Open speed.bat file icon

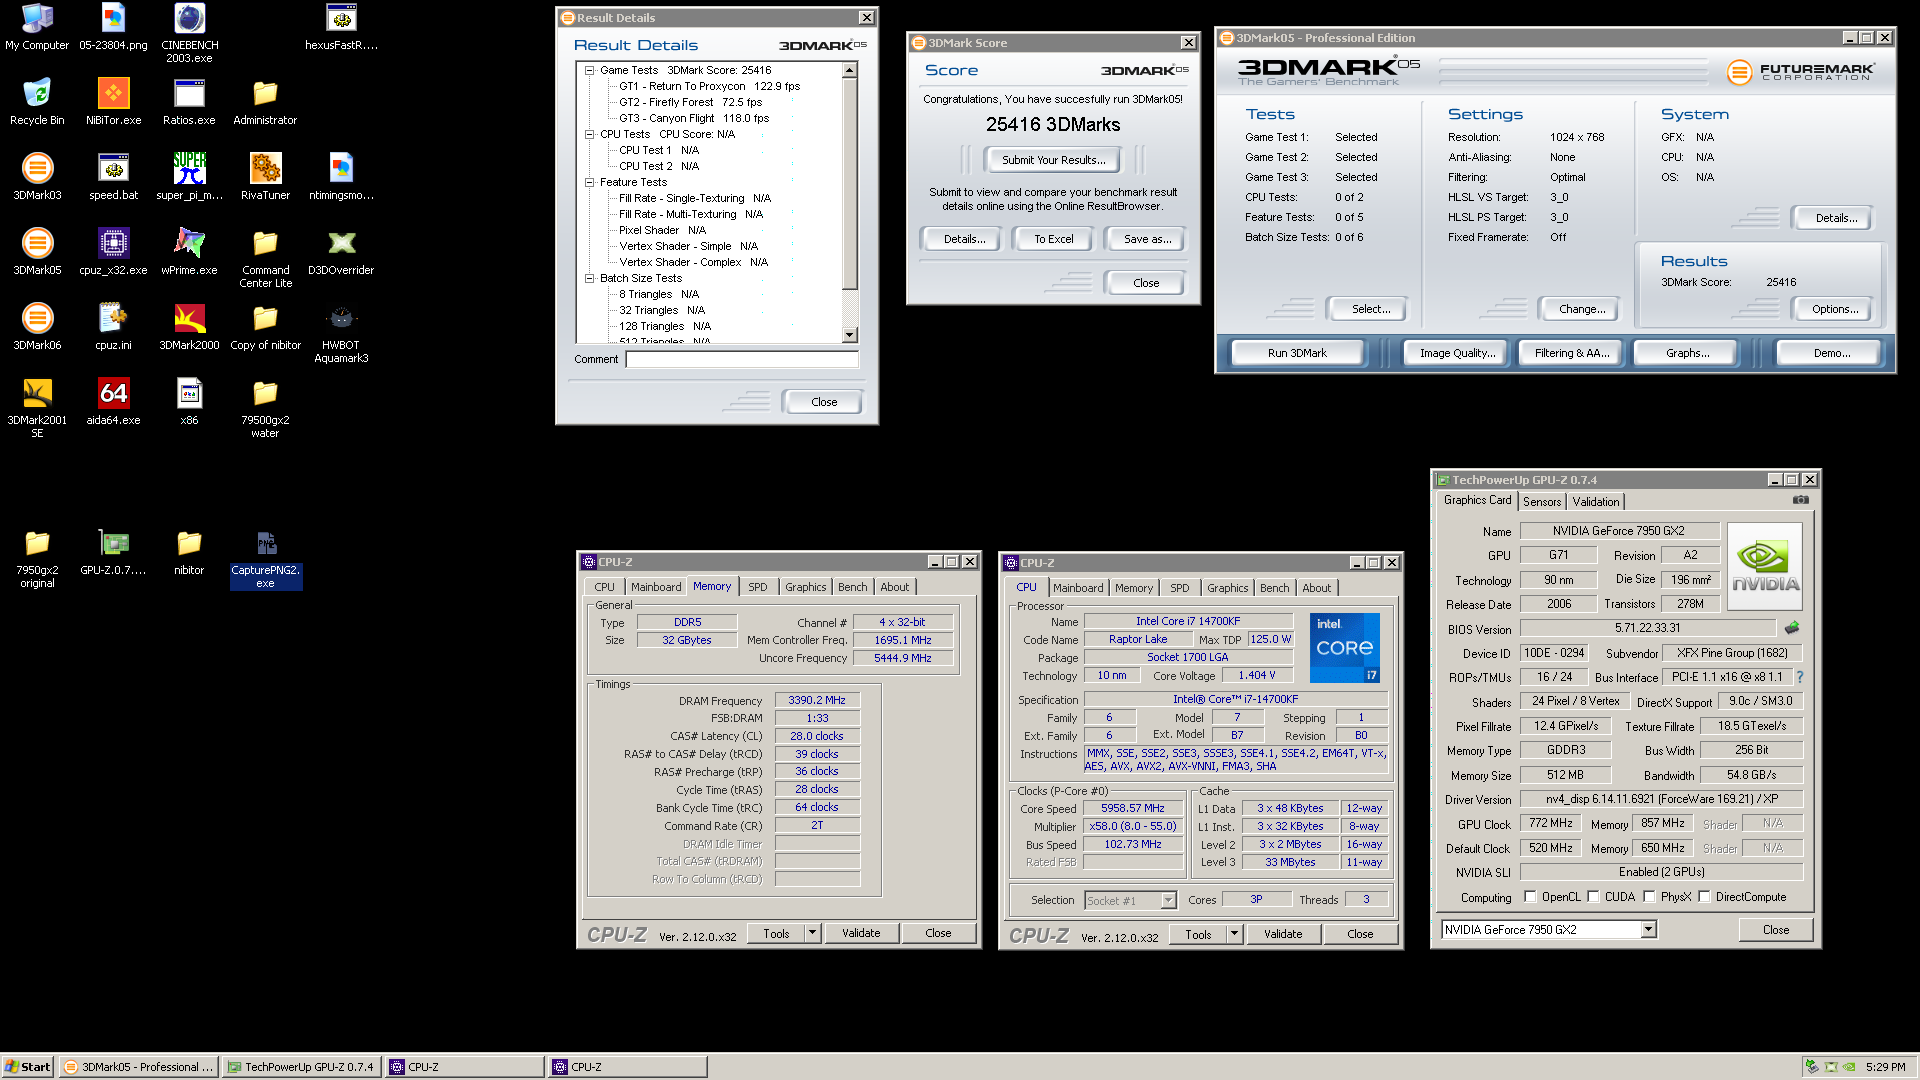(113, 177)
